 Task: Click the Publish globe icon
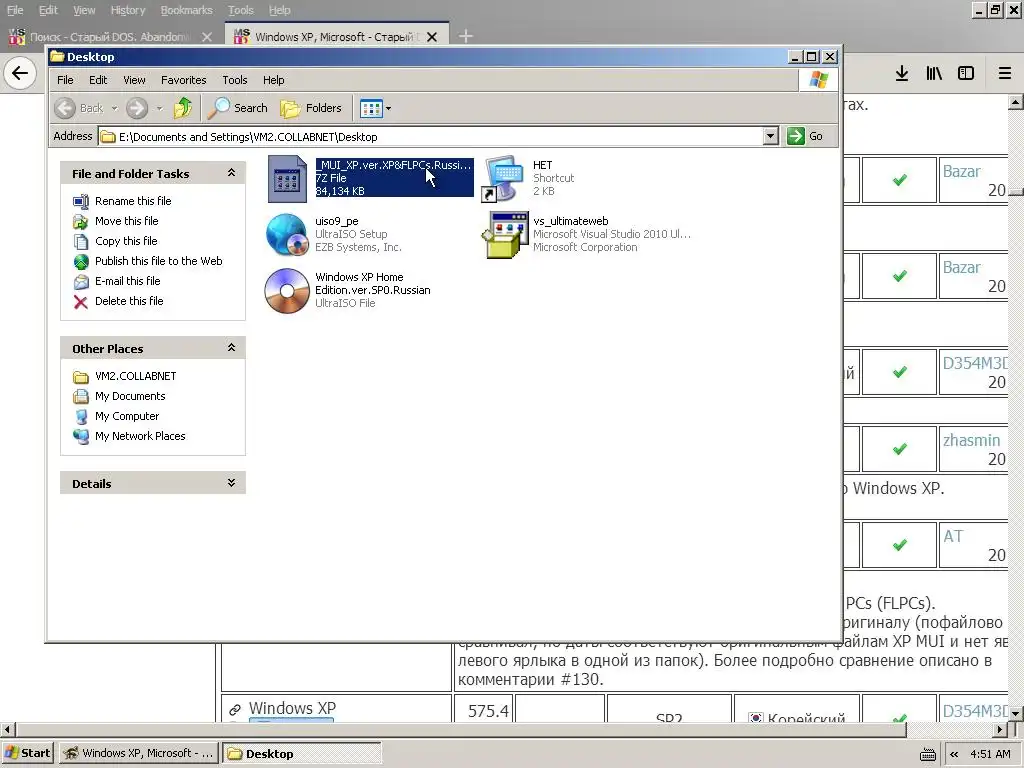coord(80,261)
